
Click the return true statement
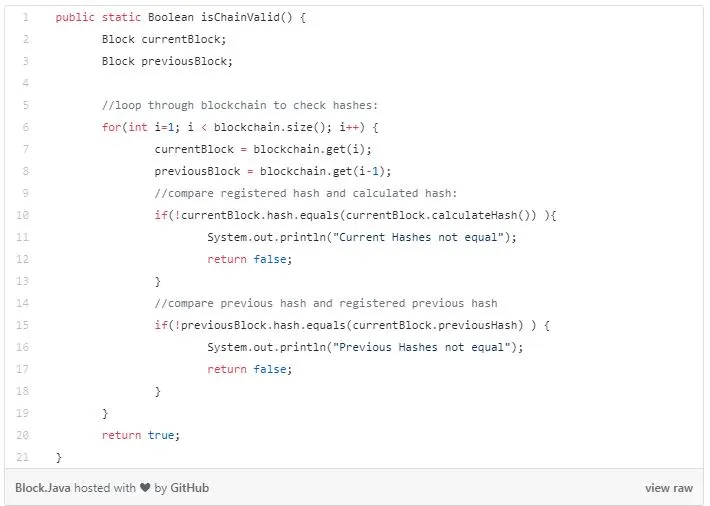point(141,435)
